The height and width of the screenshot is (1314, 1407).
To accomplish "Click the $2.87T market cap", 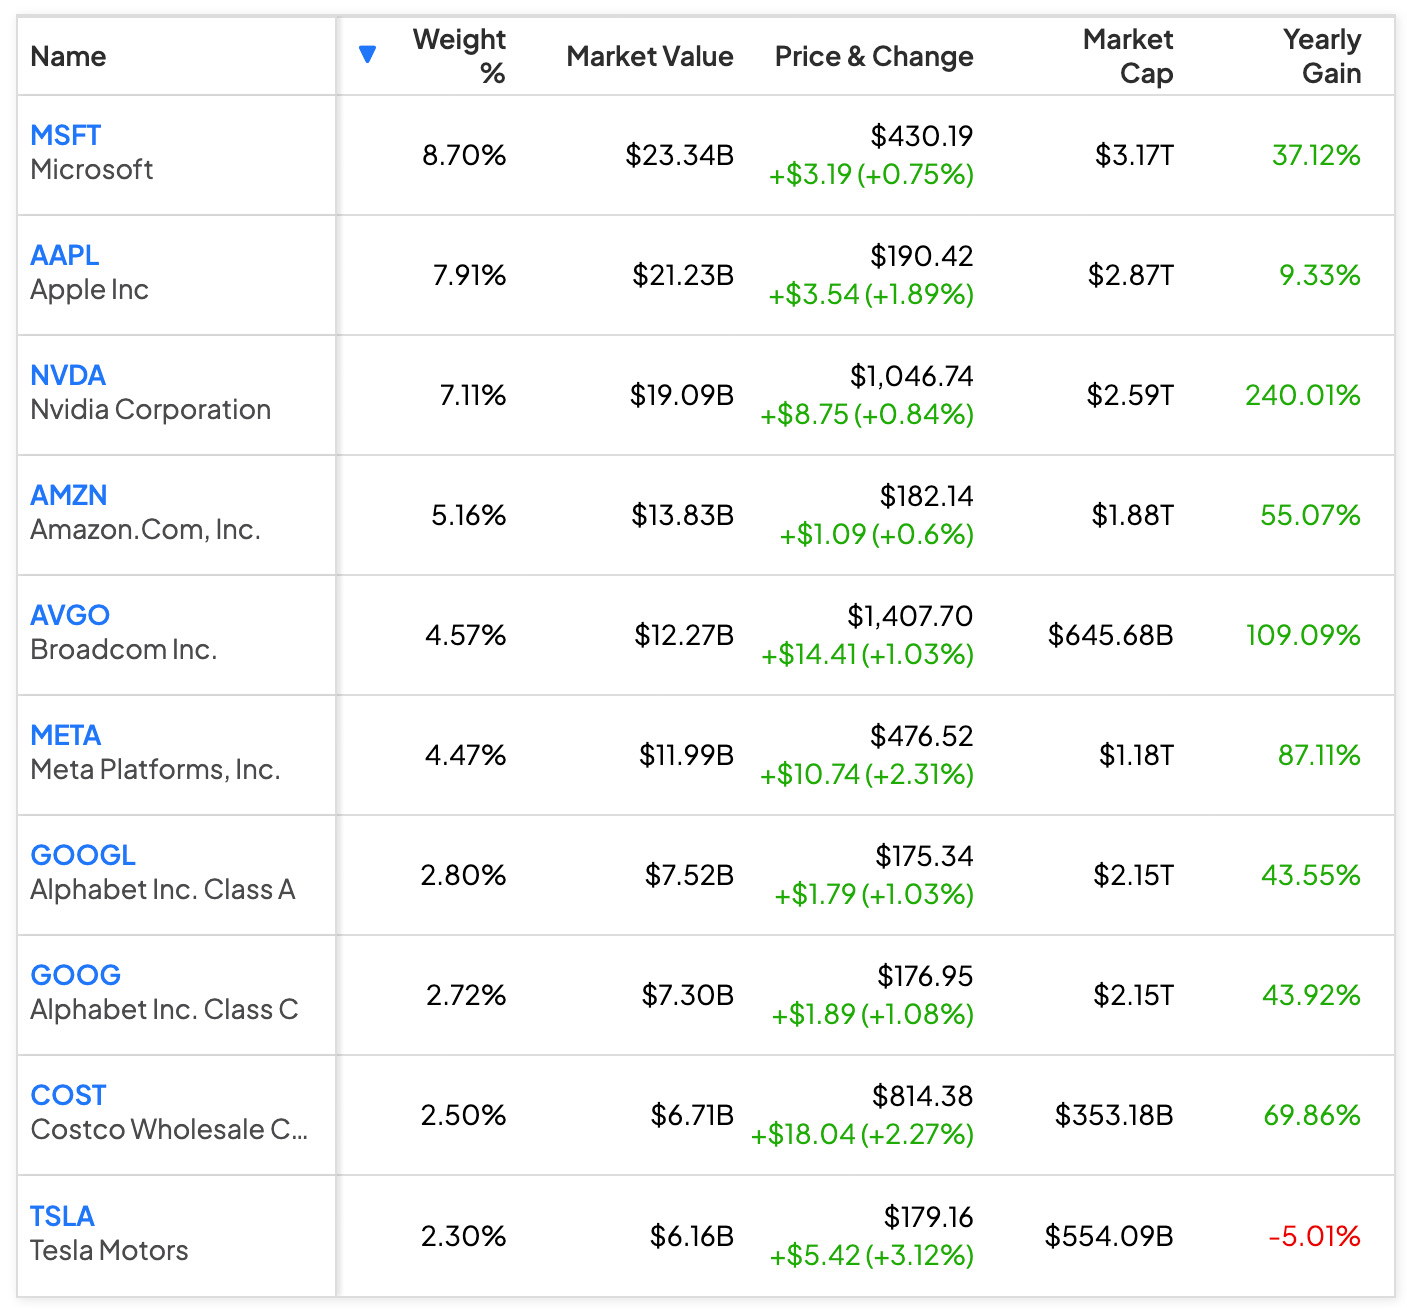I will click(x=1131, y=275).
